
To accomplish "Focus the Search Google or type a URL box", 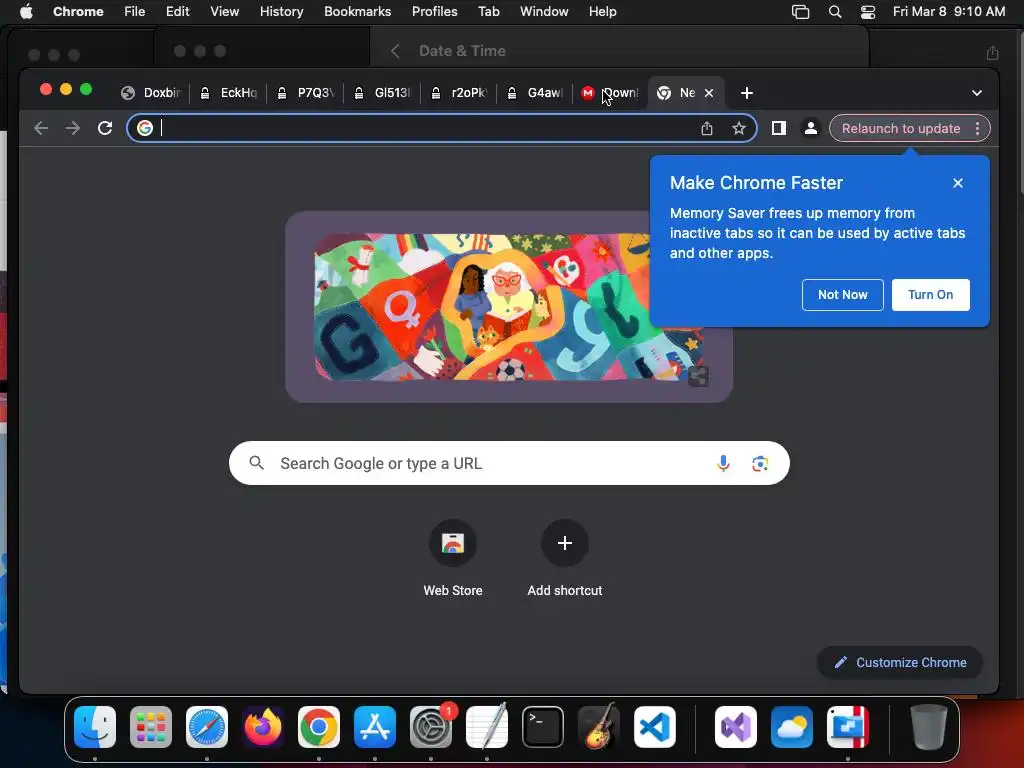I will 509,463.
